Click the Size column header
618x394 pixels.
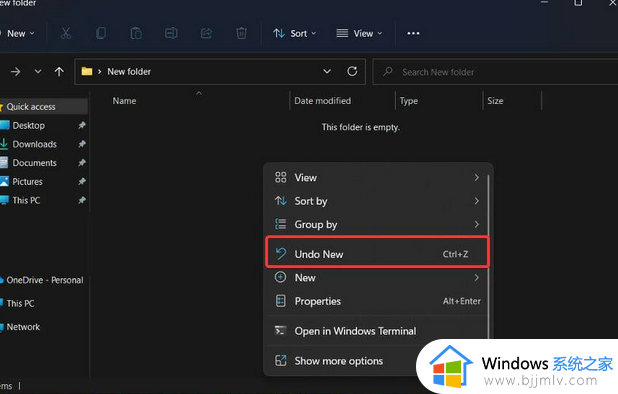tap(495, 101)
